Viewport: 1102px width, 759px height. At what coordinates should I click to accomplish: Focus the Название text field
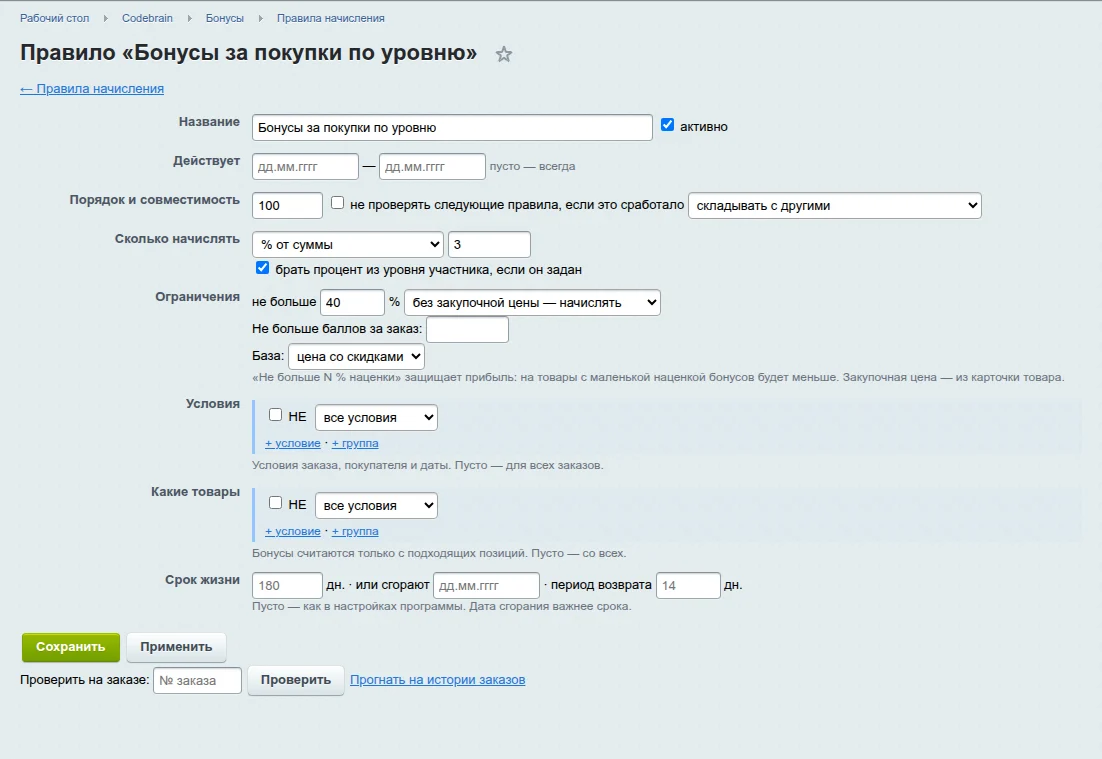[x=452, y=128]
